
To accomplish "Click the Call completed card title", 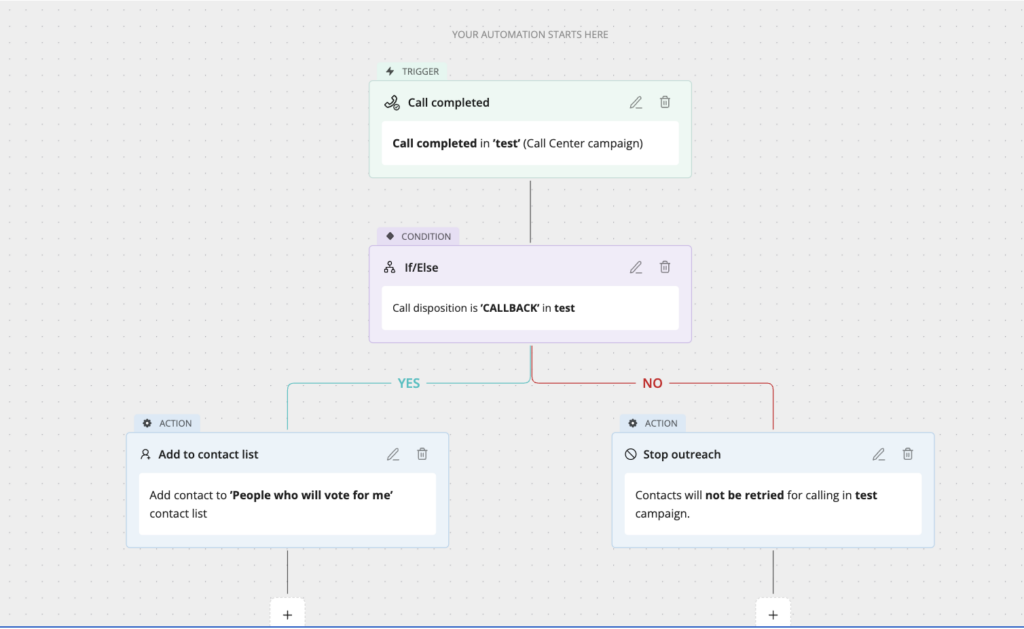I will click(x=449, y=103).
